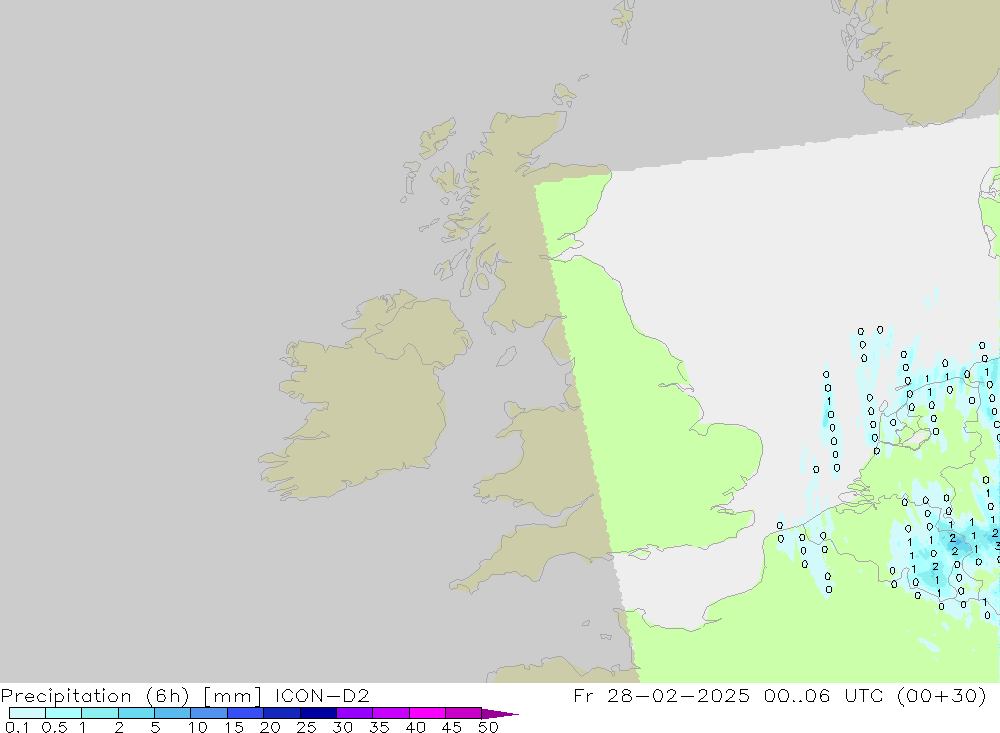Select the 40–45 mm magenta legend swatch
This screenshot has height=733, width=1000.
click(427, 713)
